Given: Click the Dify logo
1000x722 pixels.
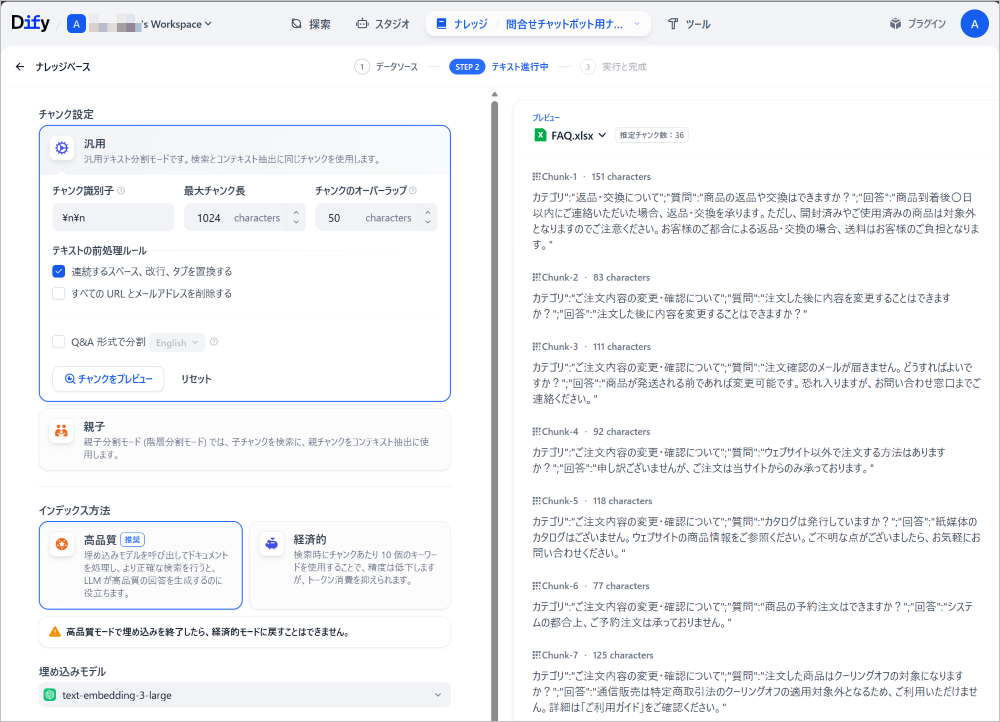Looking at the screenshot, I should [30, 23].
